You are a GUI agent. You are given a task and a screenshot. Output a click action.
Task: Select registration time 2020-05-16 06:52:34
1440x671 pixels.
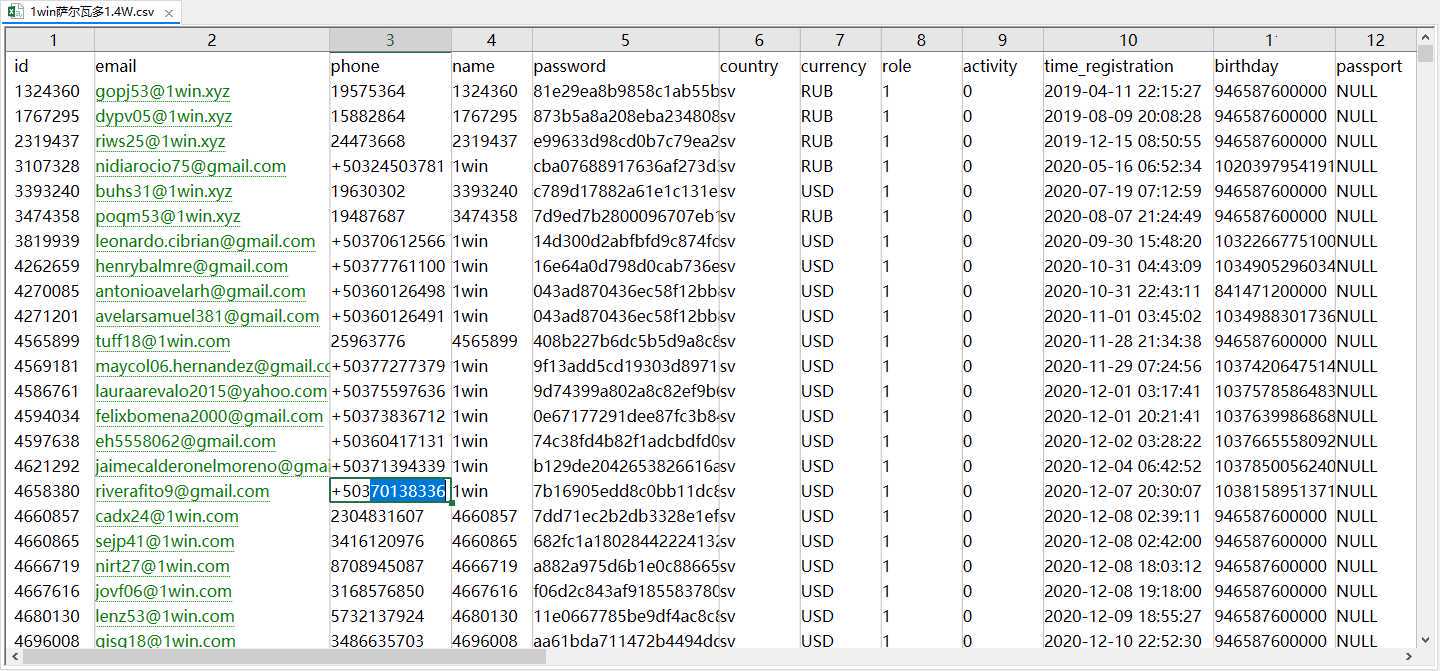1128,166
